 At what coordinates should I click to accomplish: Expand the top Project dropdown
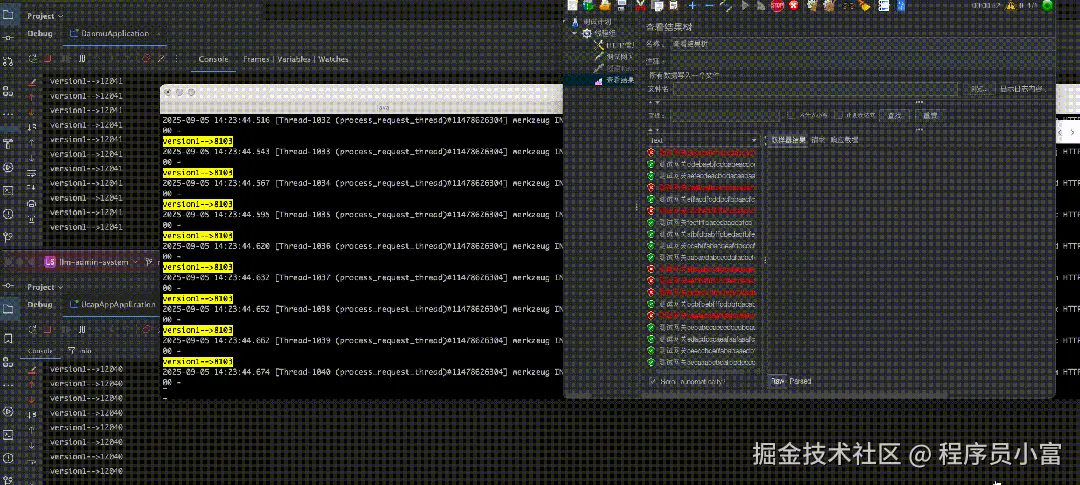click(45, 15)
